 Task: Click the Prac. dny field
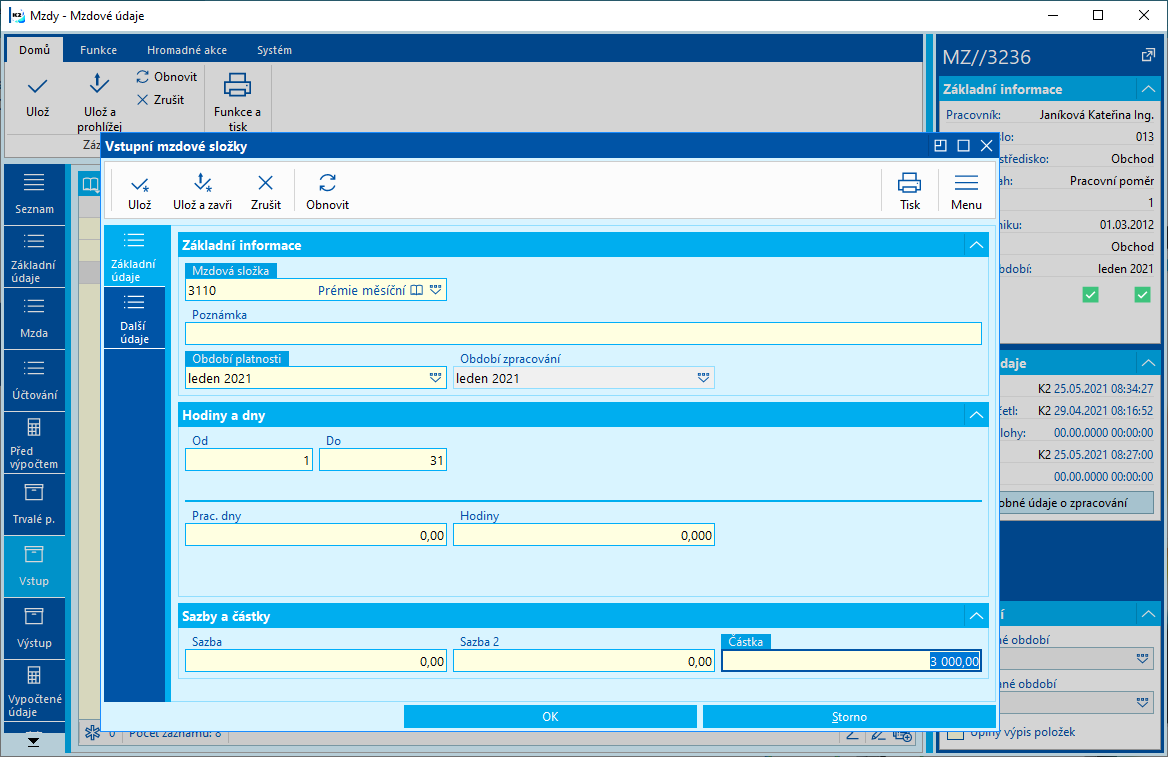click(x=316, y=535)
